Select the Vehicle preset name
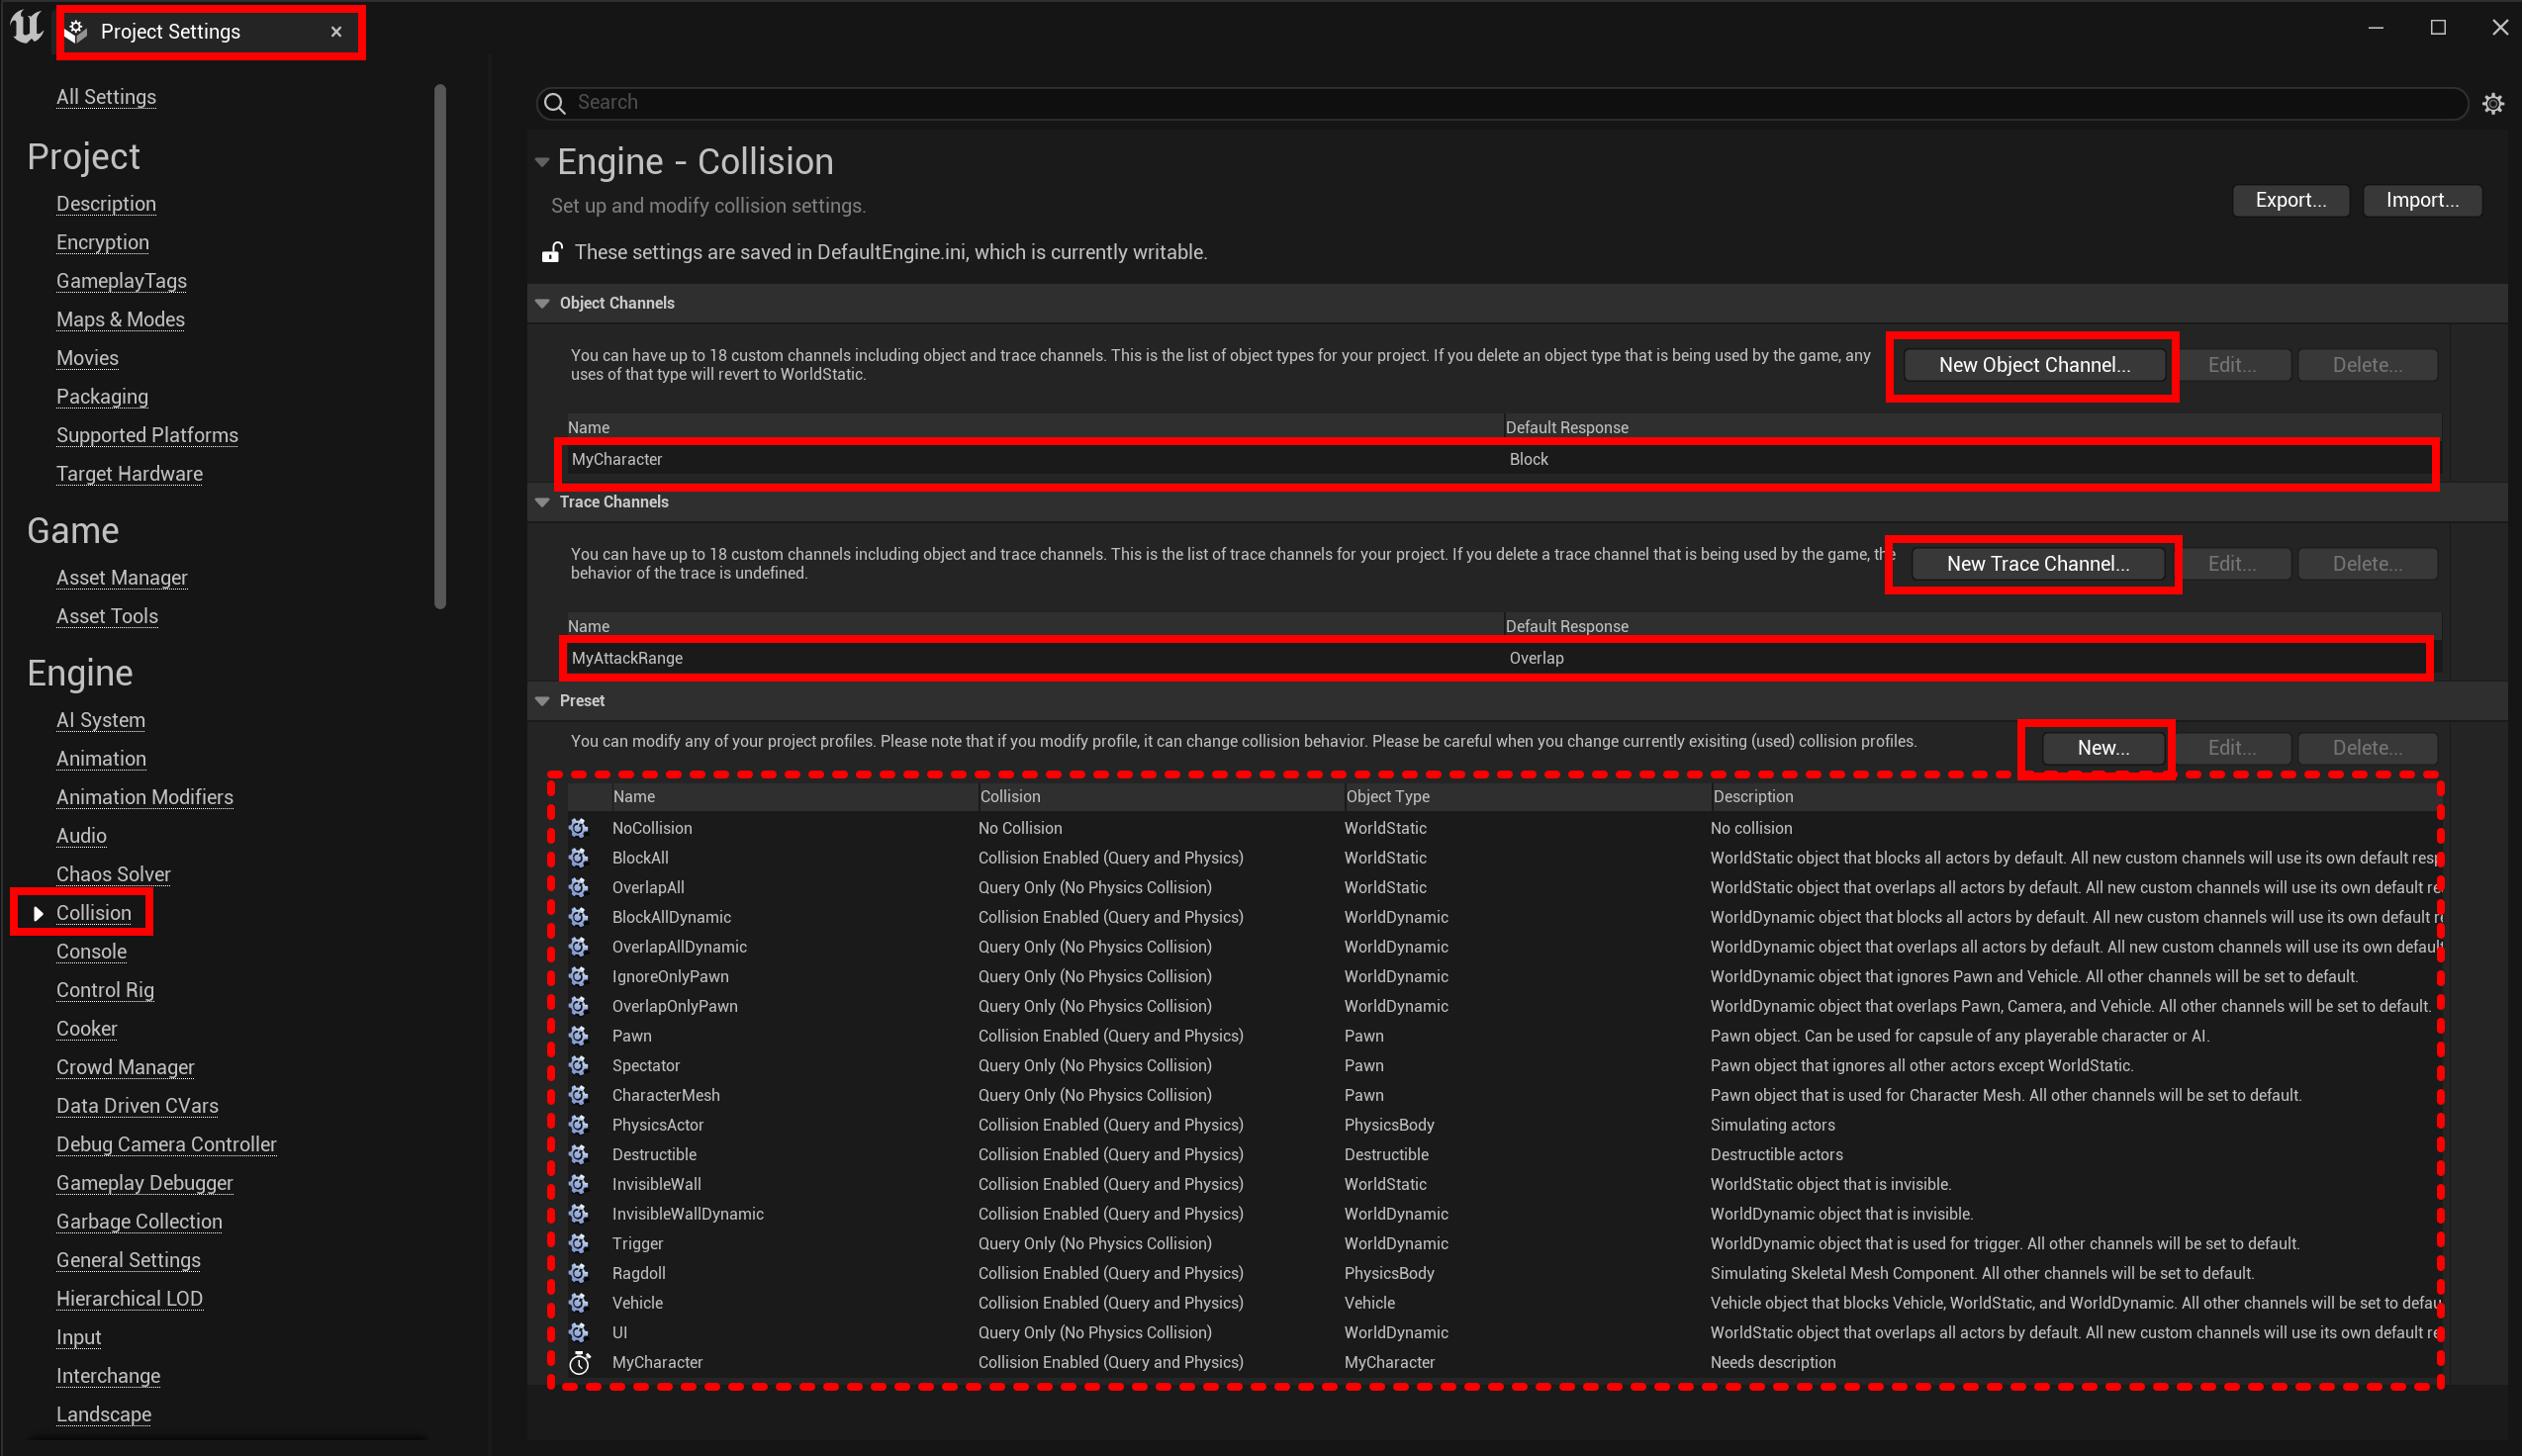Viewport: 2522px width, 1456px height. [638, 1303]
